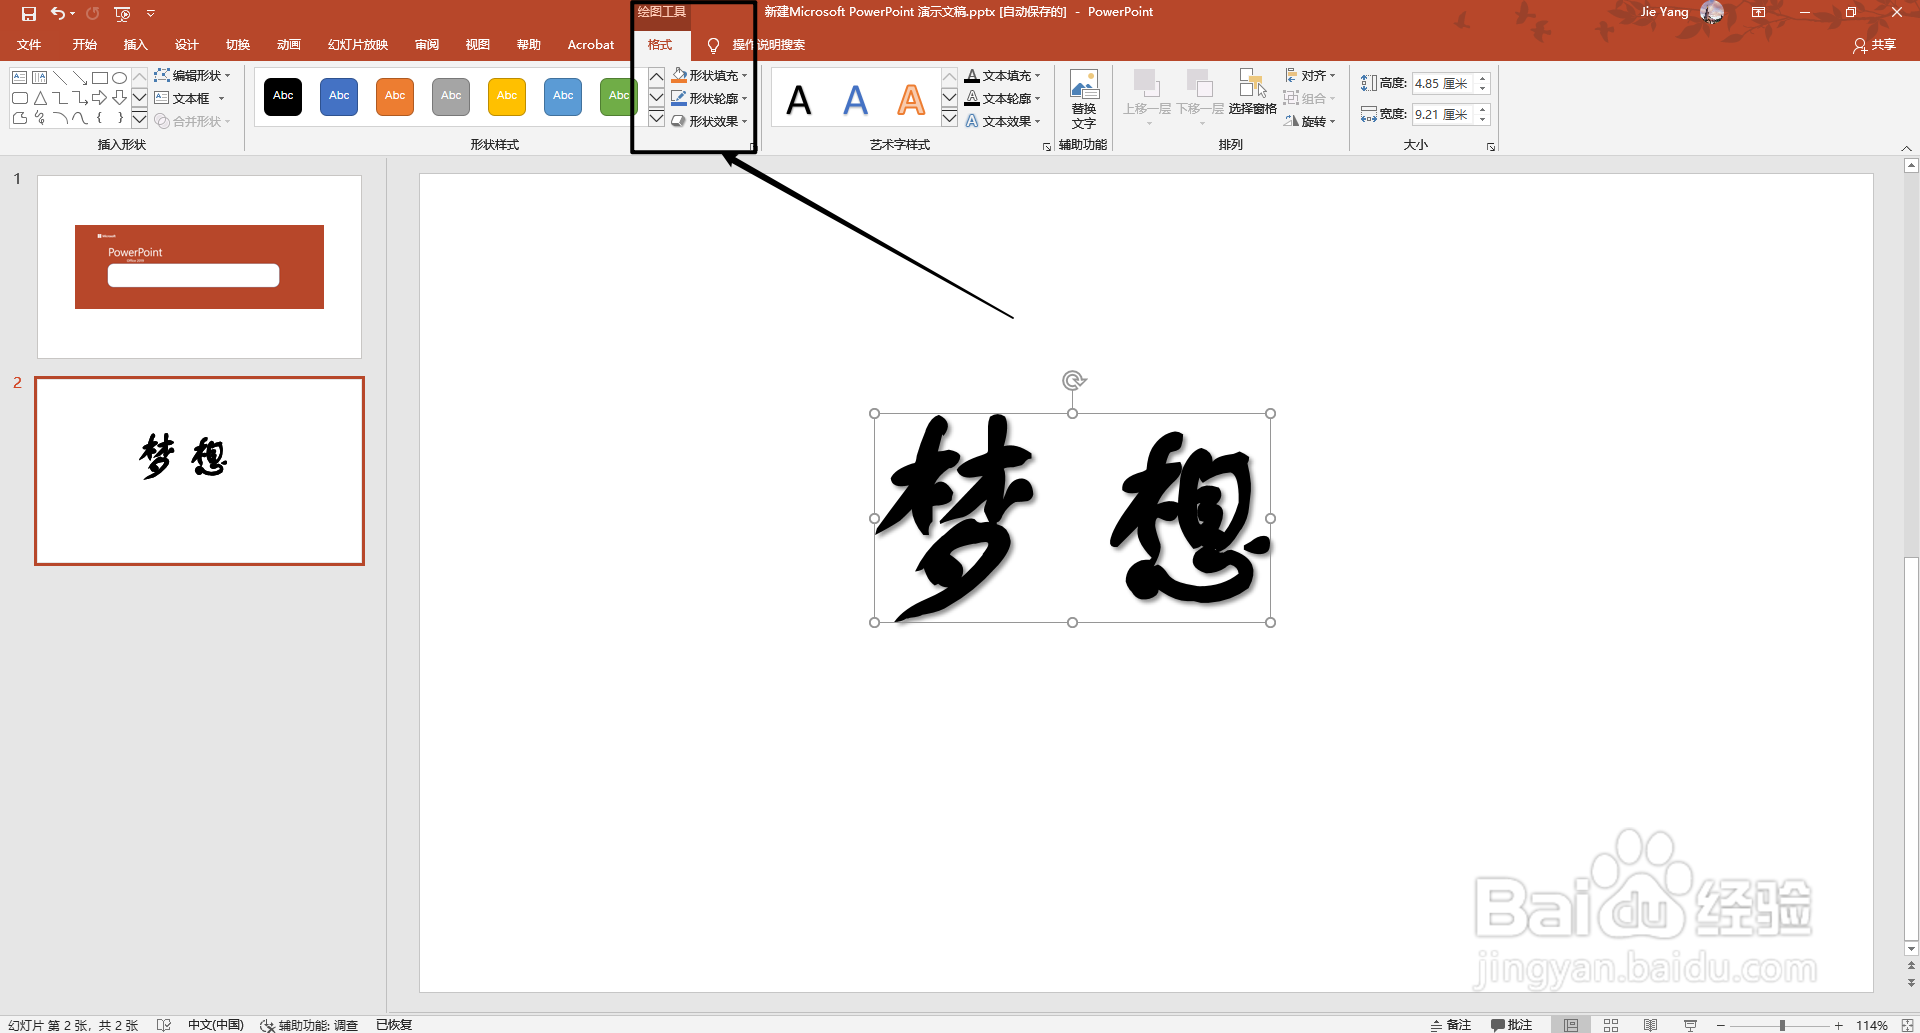Viewport: 1920px width, 1033px height.
Task: Select the orange Abc shape style swatch
Action: tap(394, 97)
